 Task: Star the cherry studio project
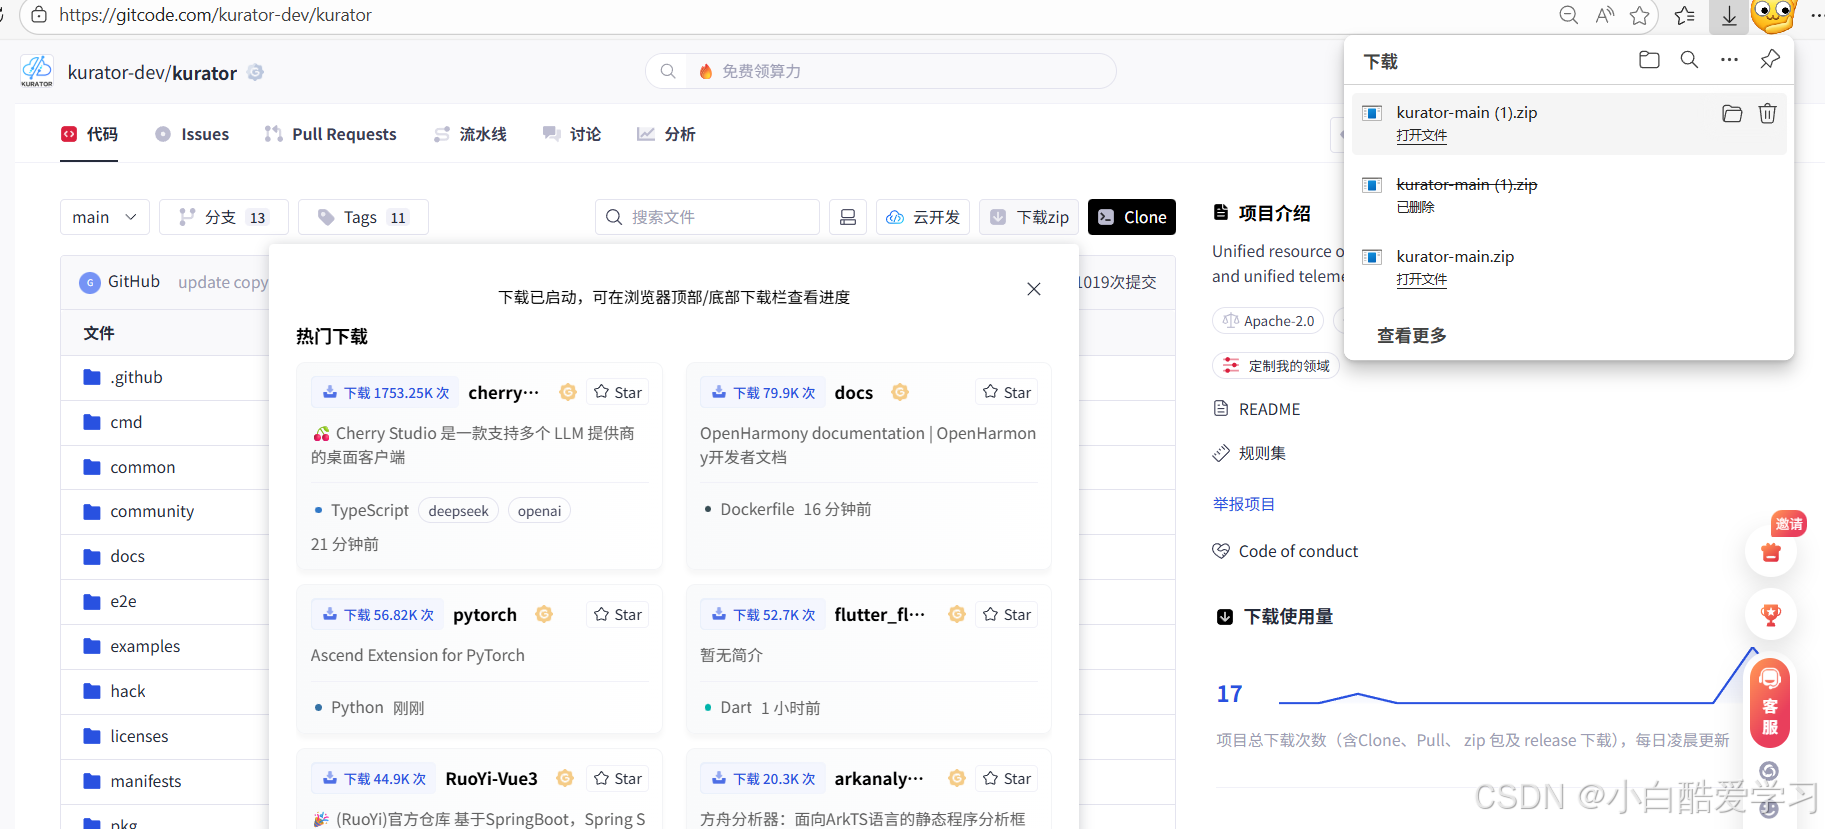[618, 392]
